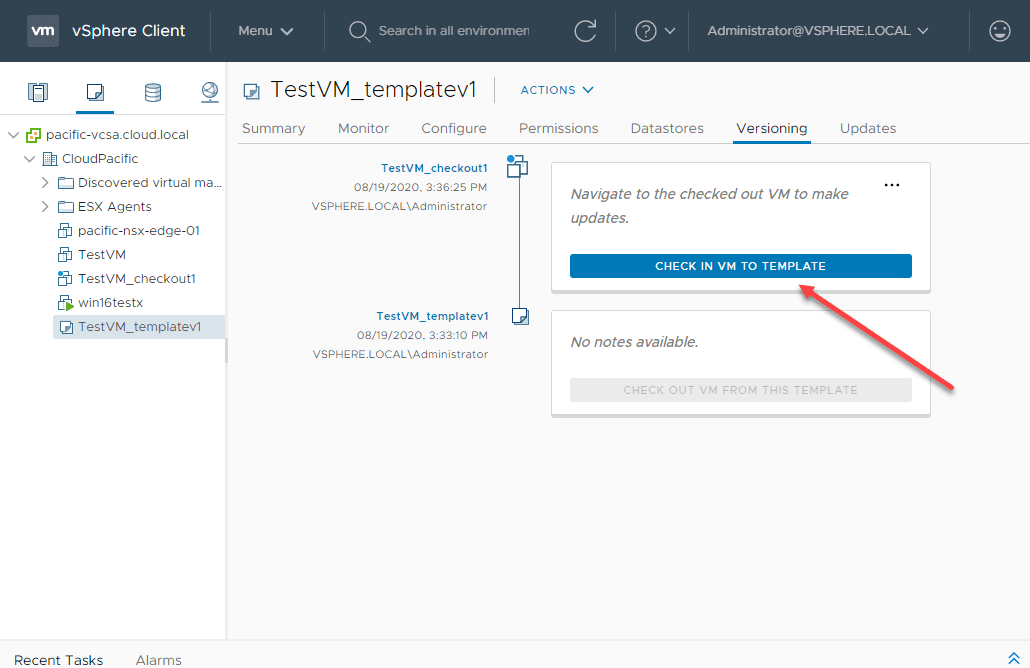Open the Menu dropdown
1030x668 pixels.
coord(265,31)
